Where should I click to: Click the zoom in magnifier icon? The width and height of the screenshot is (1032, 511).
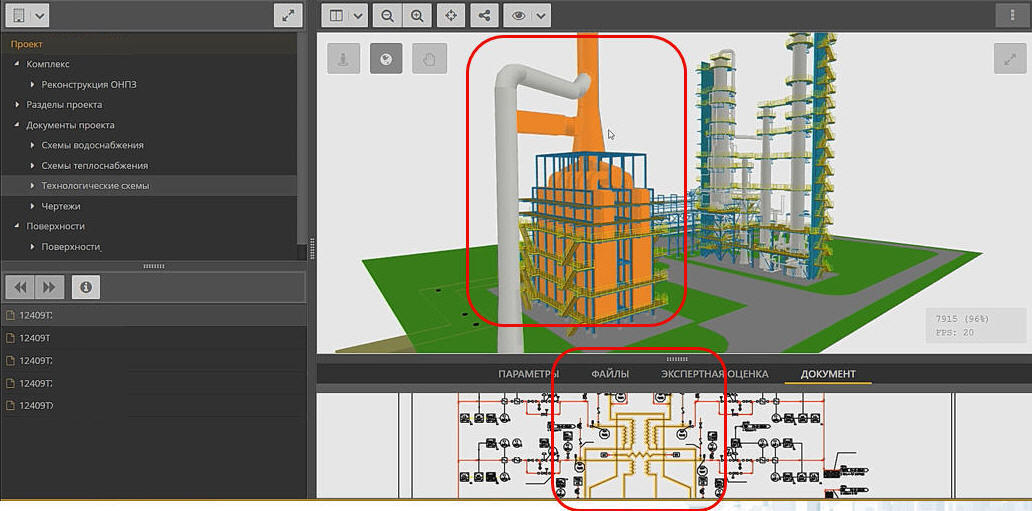417,16
